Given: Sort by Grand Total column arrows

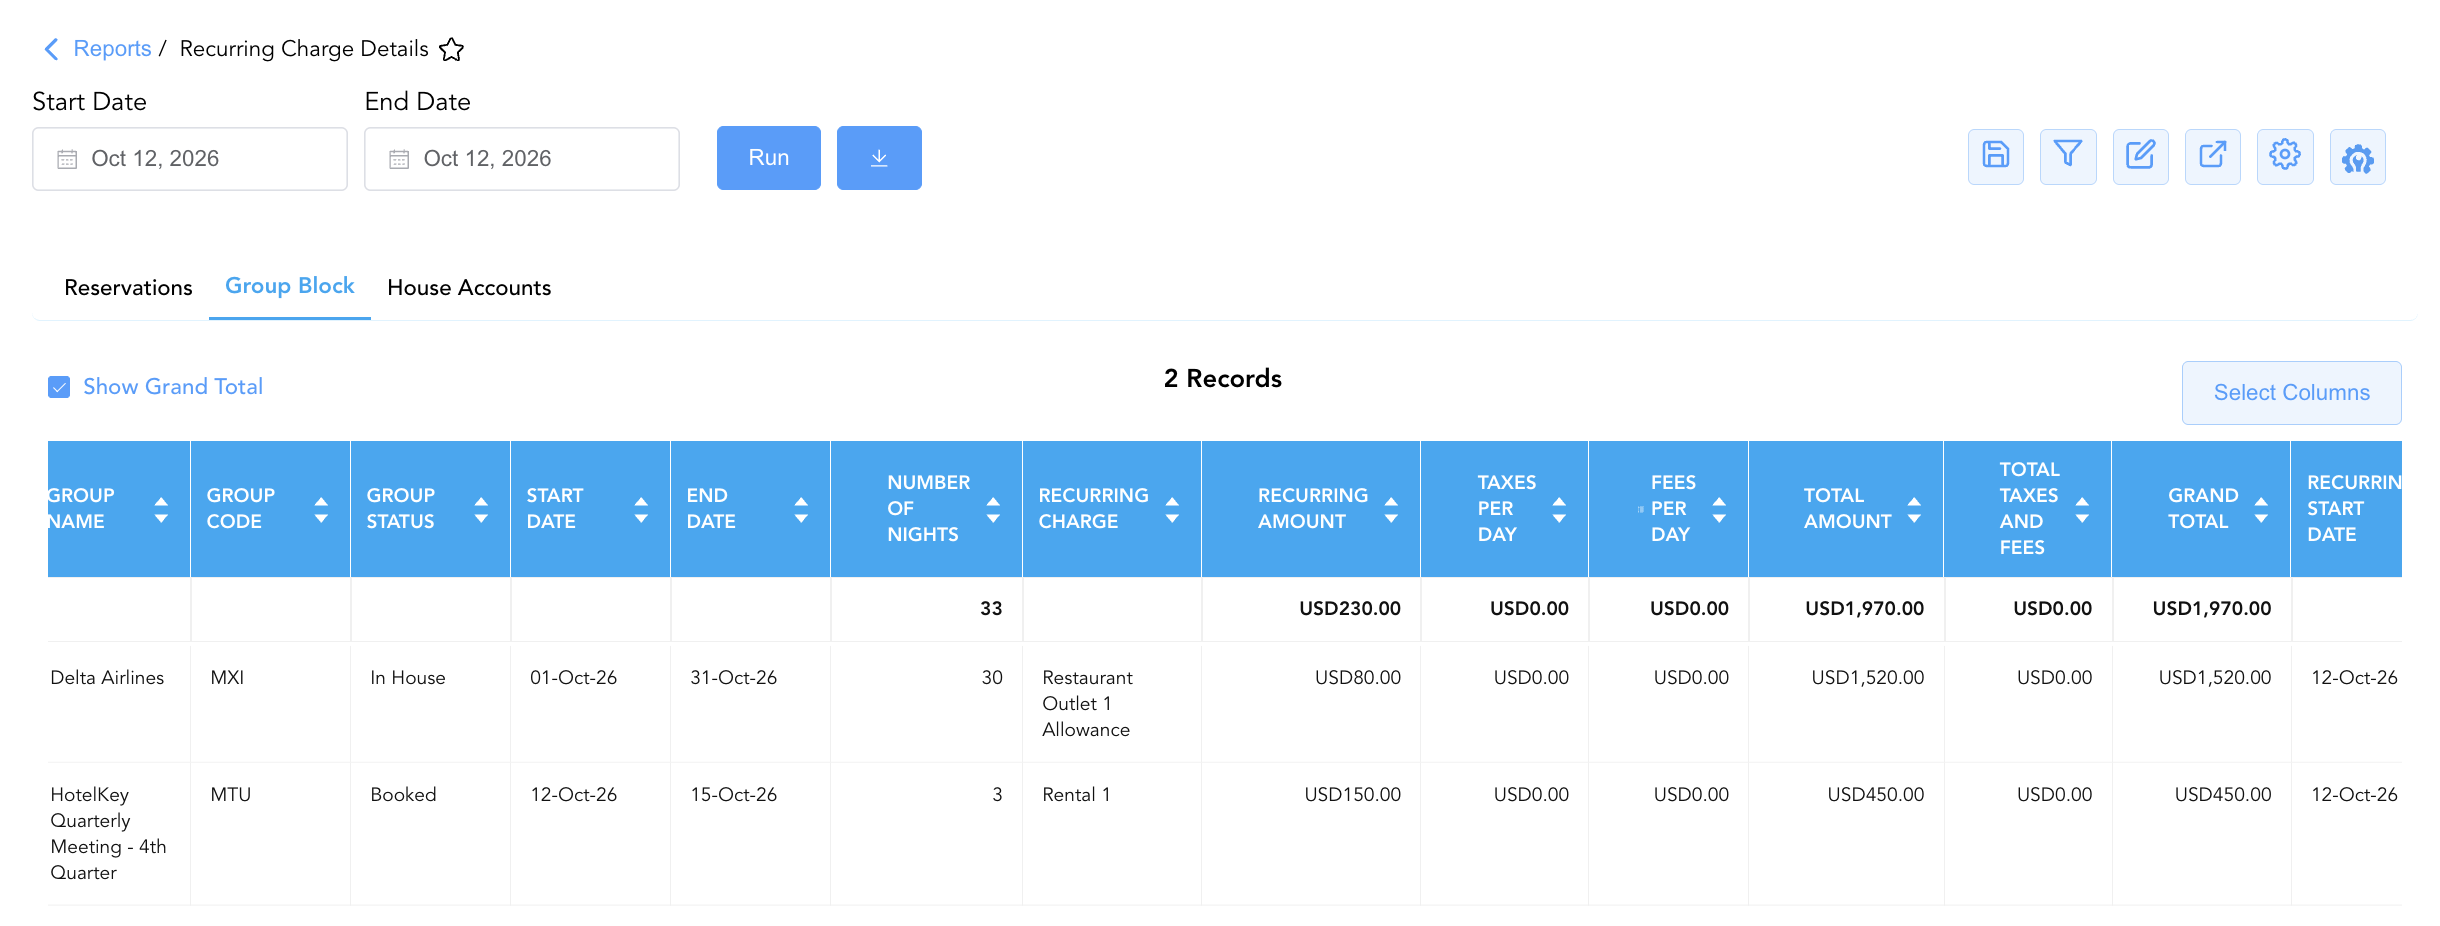Looking at the screenshot, I should pyautogui.click(x=2261, y=509).
